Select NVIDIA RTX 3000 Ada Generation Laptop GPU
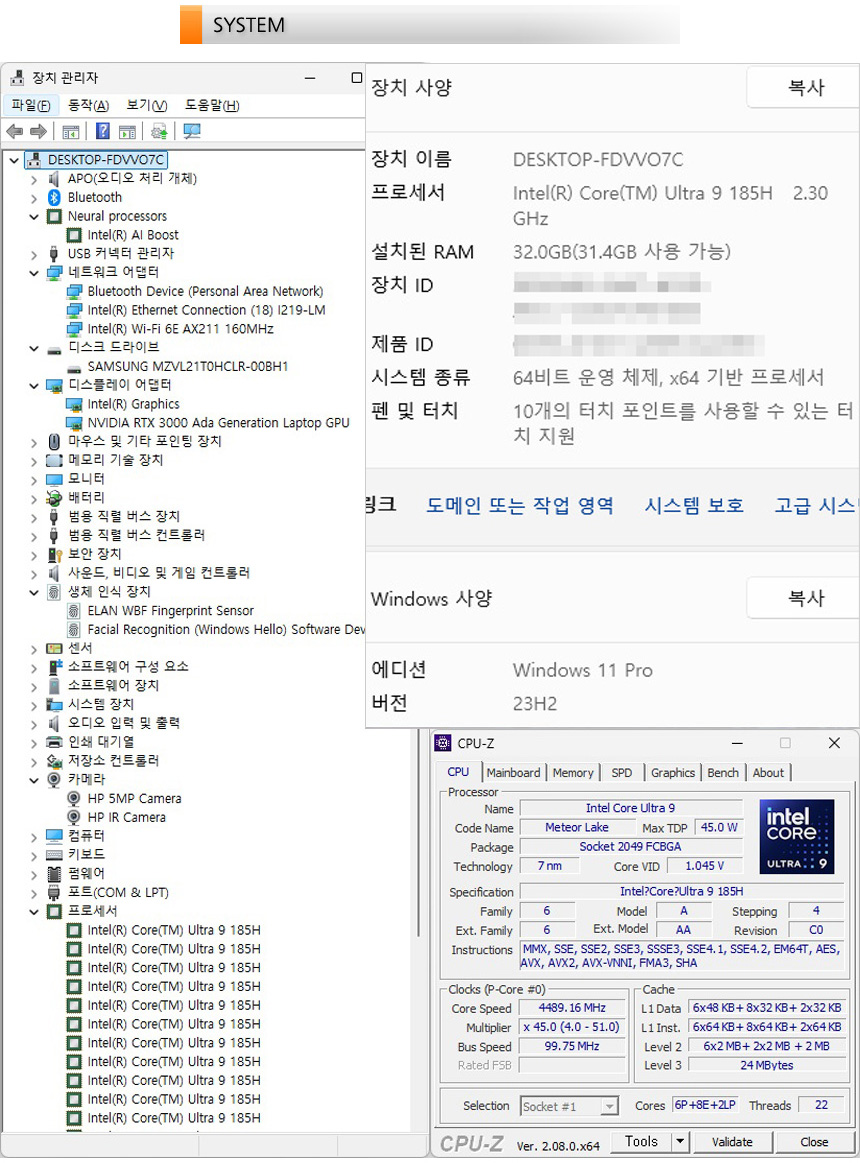The width and height of the screenshot is (860, 1163). (218, 423)
